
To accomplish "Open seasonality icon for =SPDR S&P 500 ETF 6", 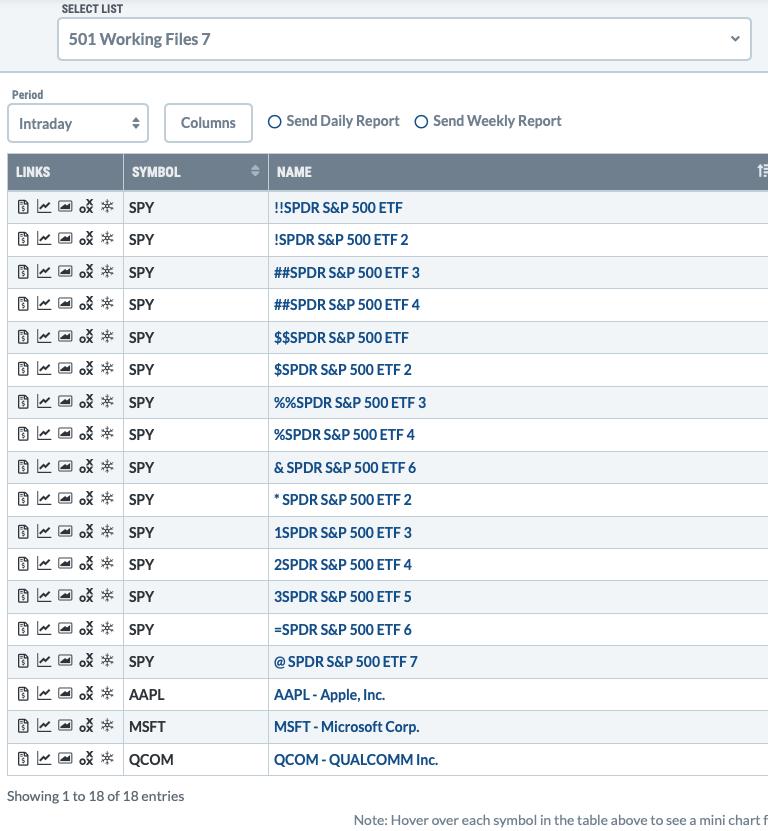I will (x=107, y=629).
